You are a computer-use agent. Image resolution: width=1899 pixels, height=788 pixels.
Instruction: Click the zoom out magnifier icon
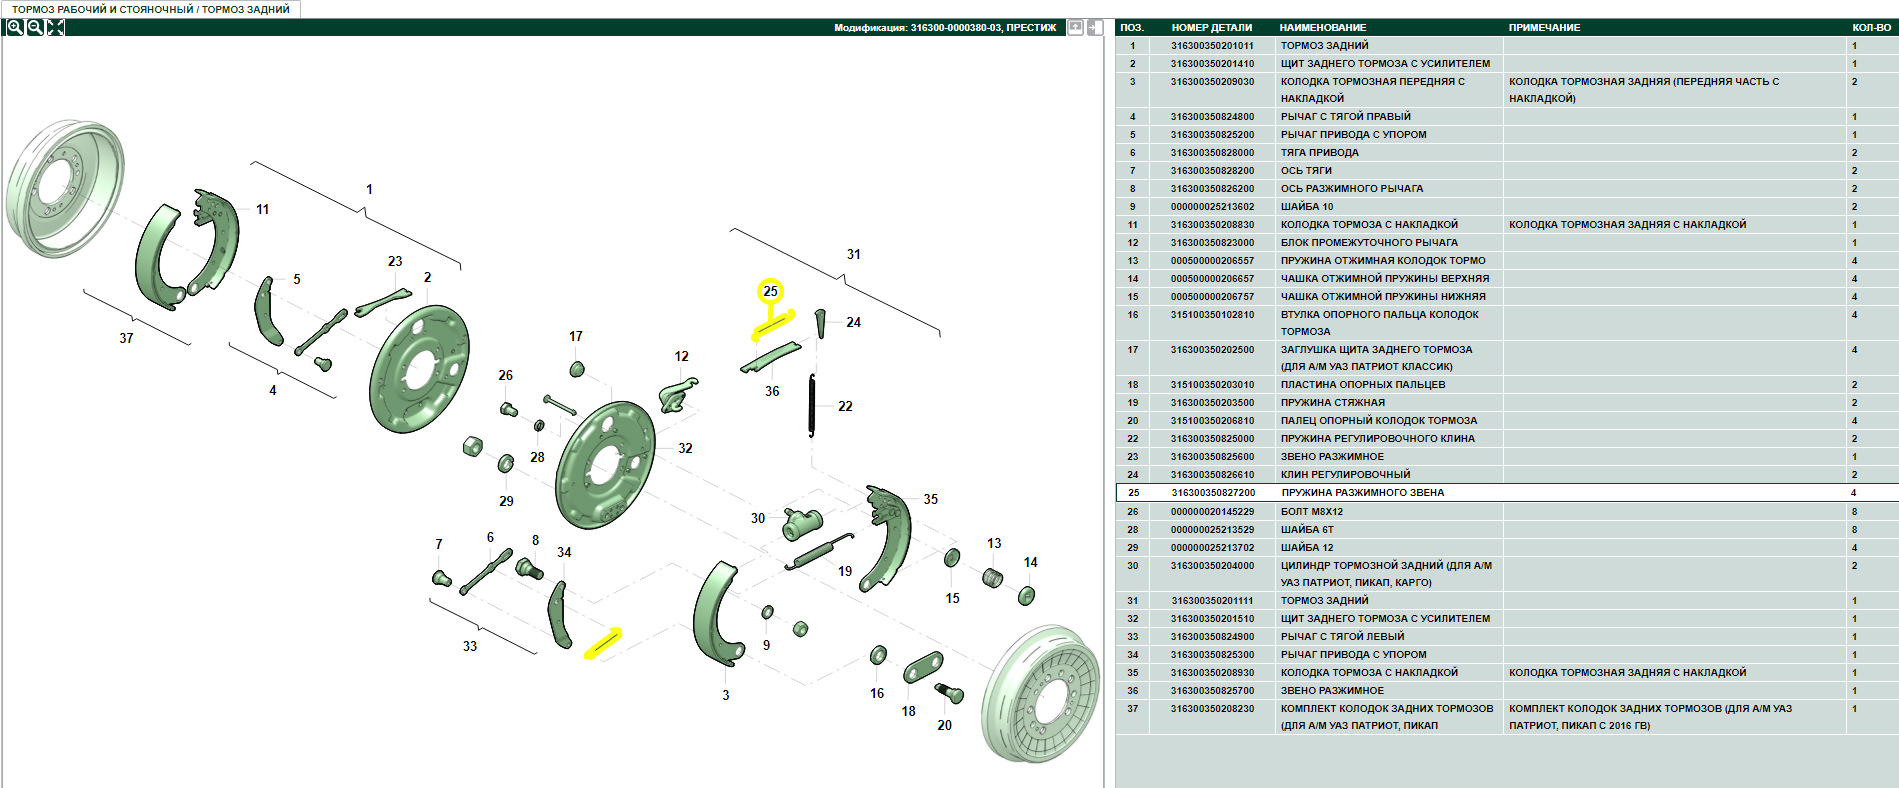35,28
